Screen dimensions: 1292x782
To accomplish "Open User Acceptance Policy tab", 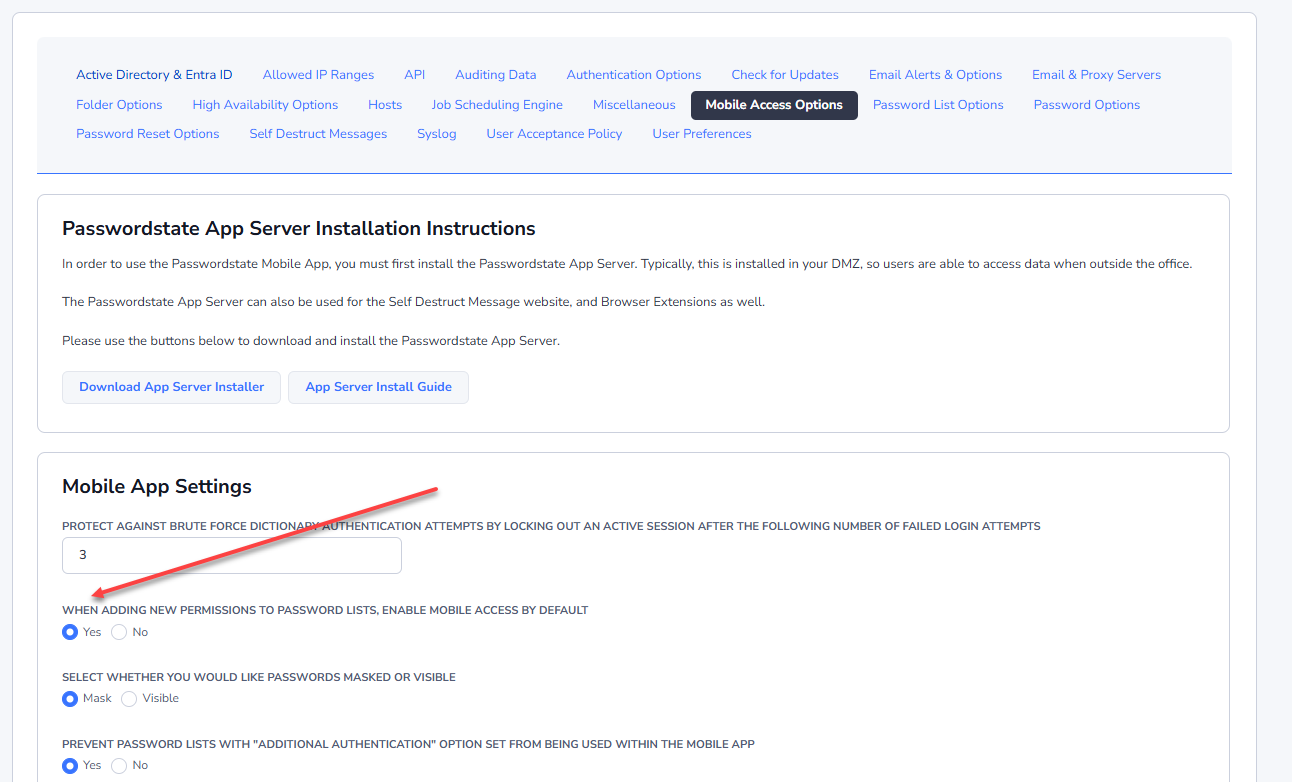I will click(x=554, y=134).
